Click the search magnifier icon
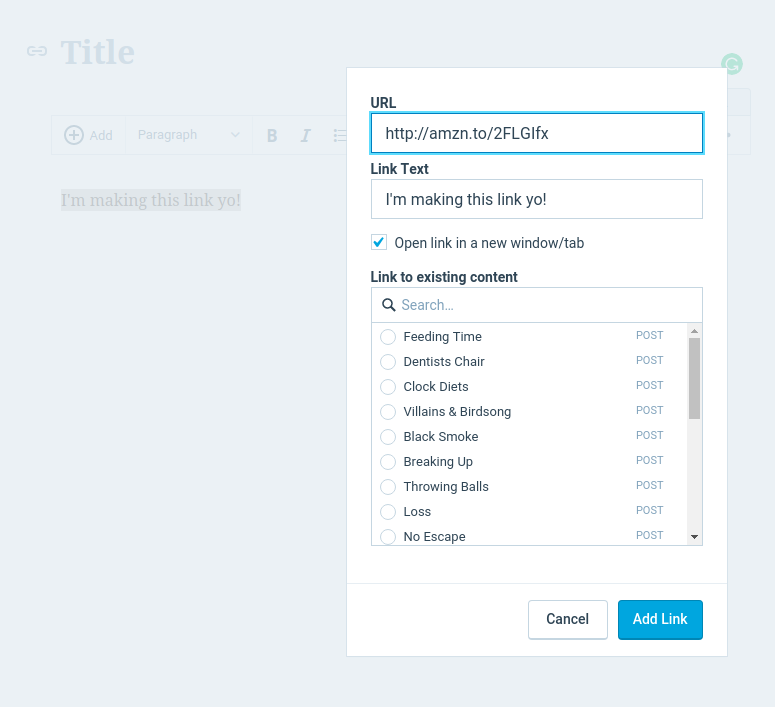The image size is (775, 707). point(389,305)
